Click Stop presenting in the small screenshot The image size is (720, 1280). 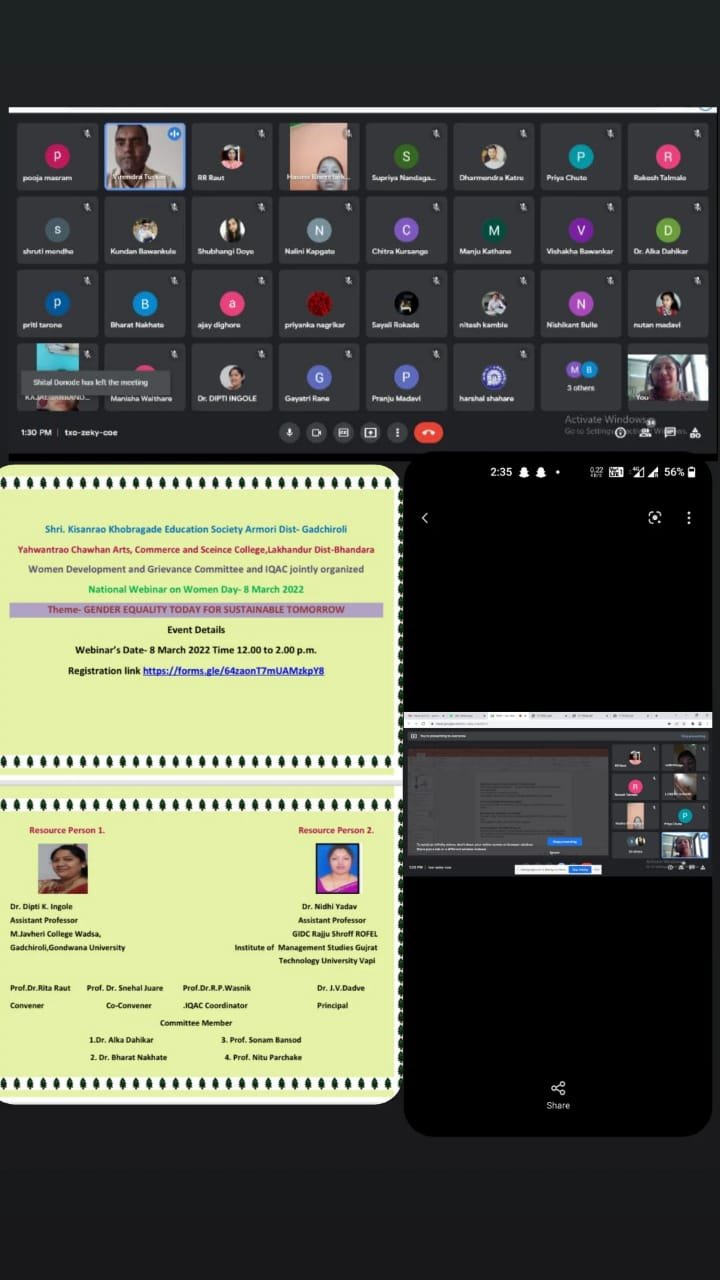coord(563,842)
